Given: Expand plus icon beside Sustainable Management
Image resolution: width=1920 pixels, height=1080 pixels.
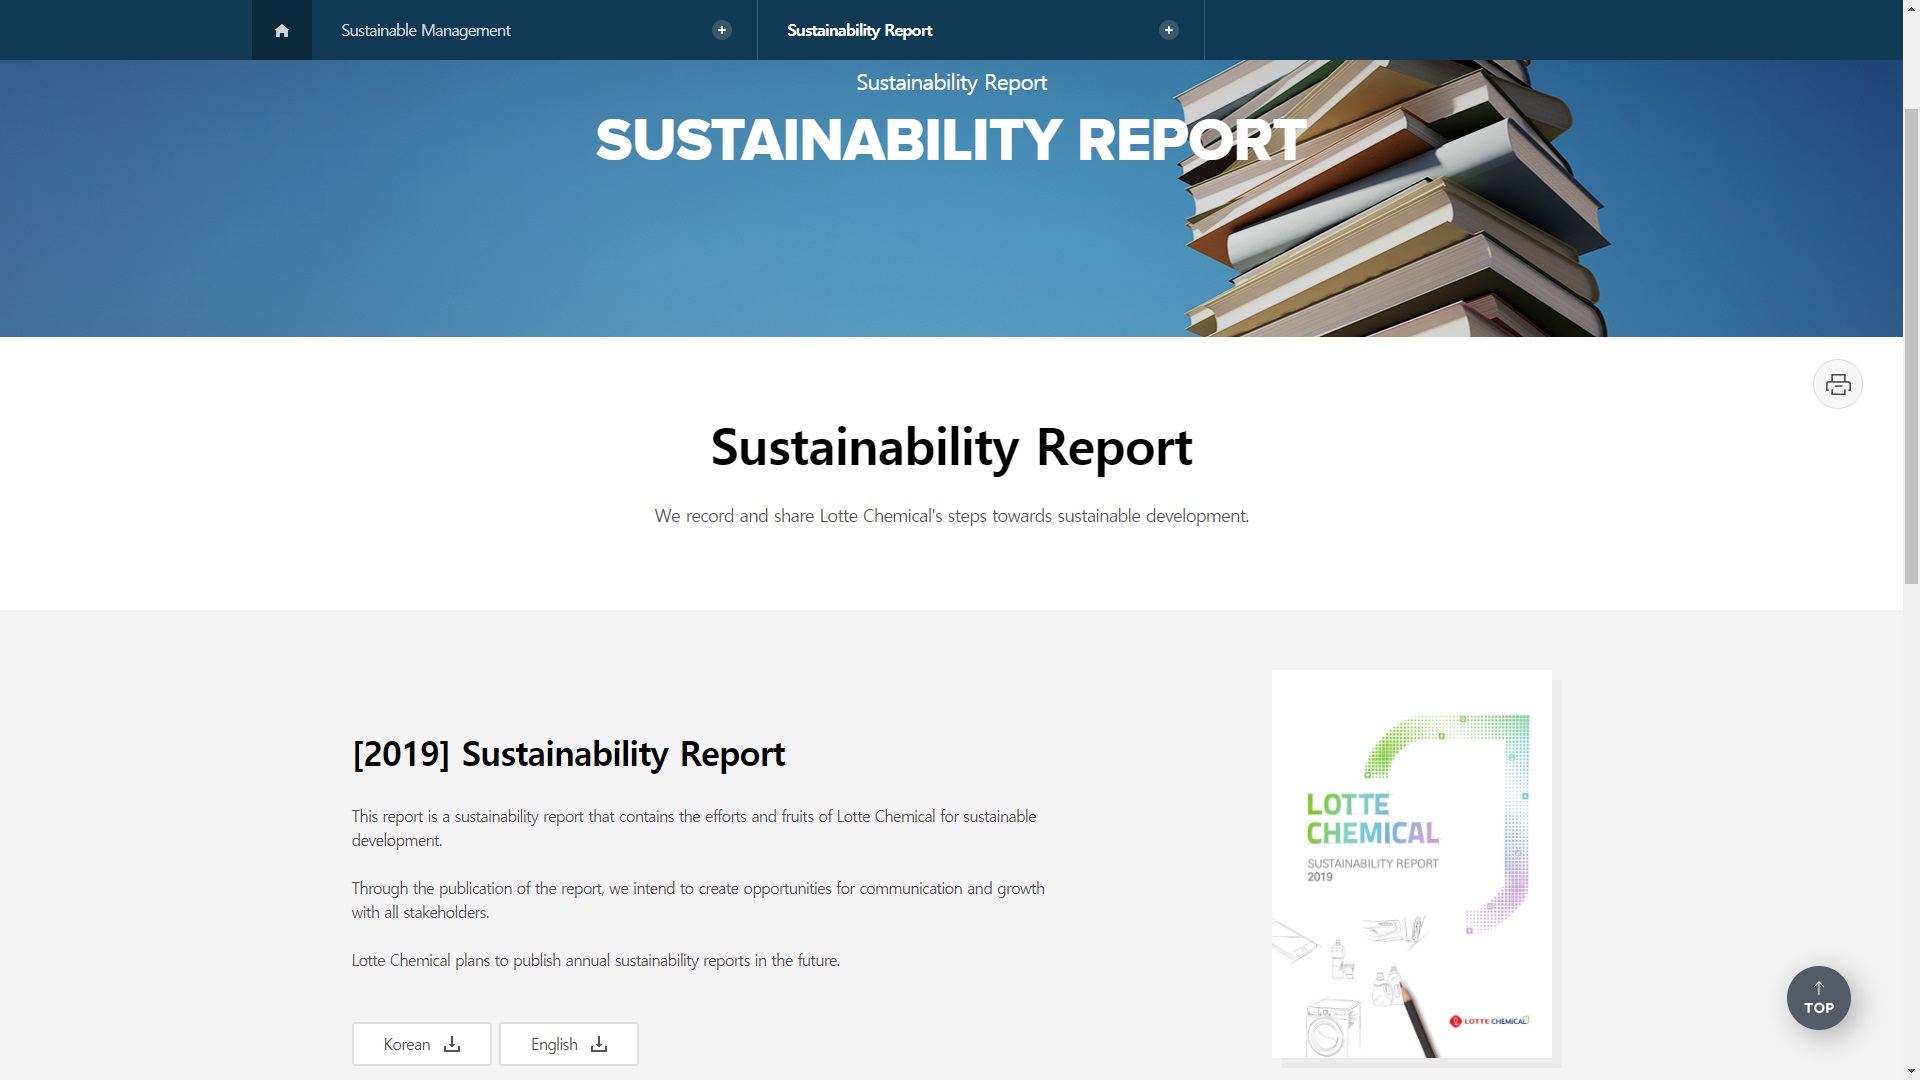Looking at the screenshot, I should [721, 30].
